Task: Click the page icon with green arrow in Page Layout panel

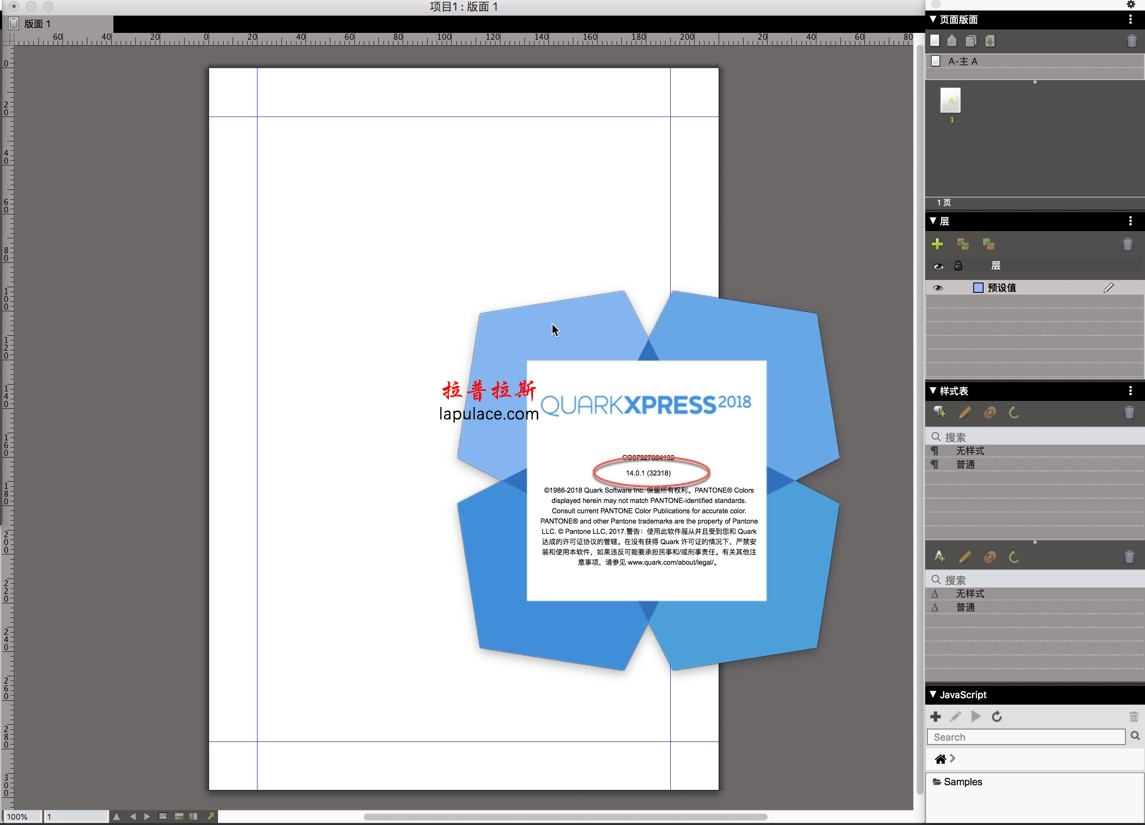Action: 990,41
